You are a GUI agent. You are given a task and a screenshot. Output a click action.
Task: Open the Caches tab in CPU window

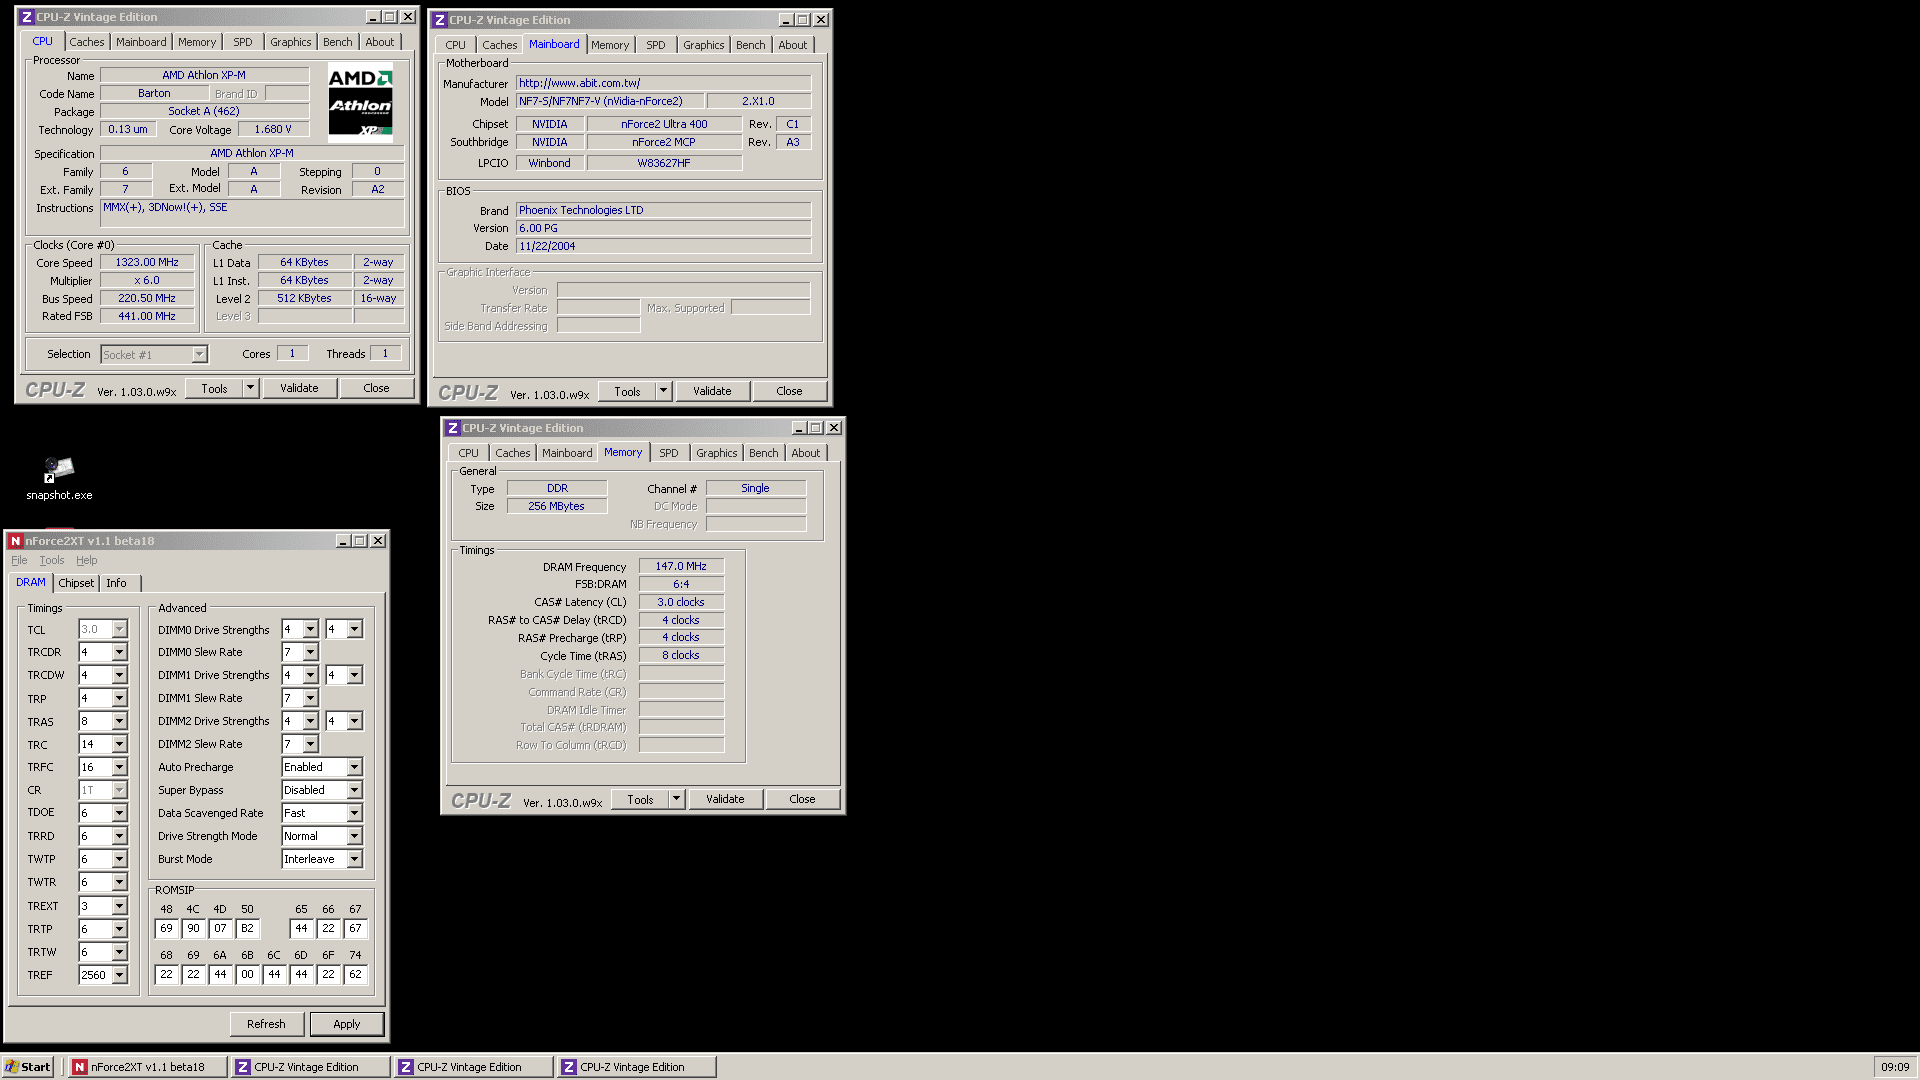[x=86, y=42]
